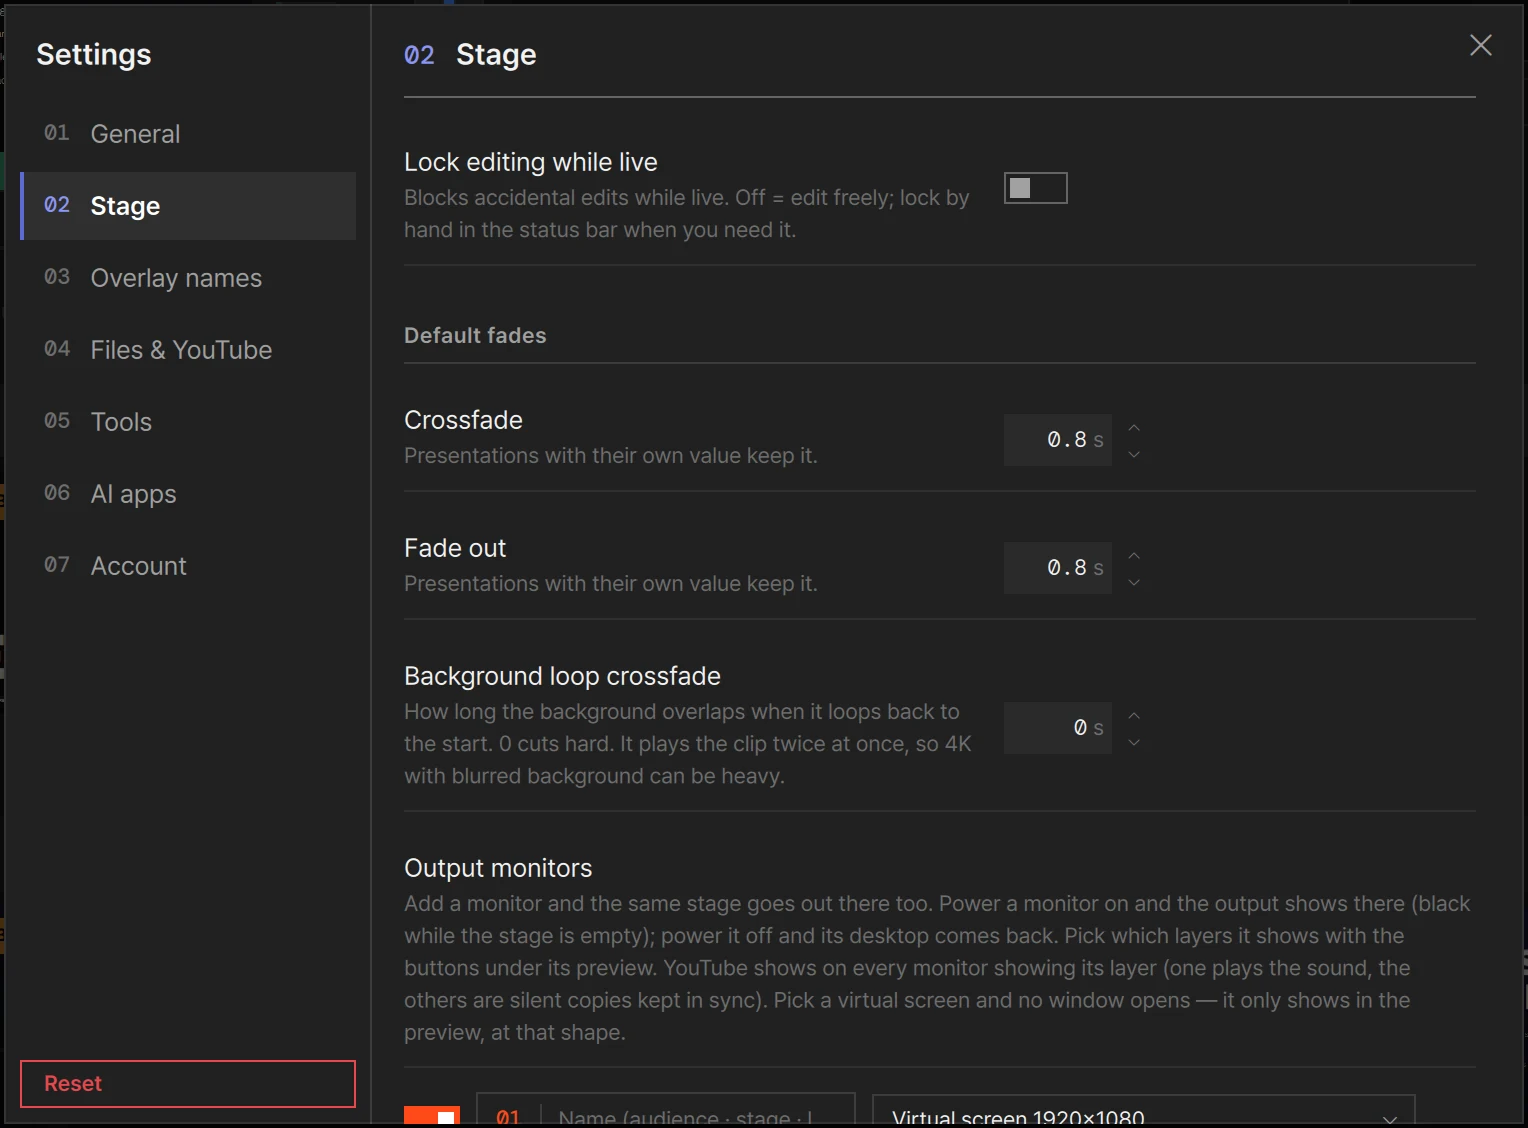Click the "Default fades" heading
Viewport: 1528px width, 1128px height.
click(475, 336)
